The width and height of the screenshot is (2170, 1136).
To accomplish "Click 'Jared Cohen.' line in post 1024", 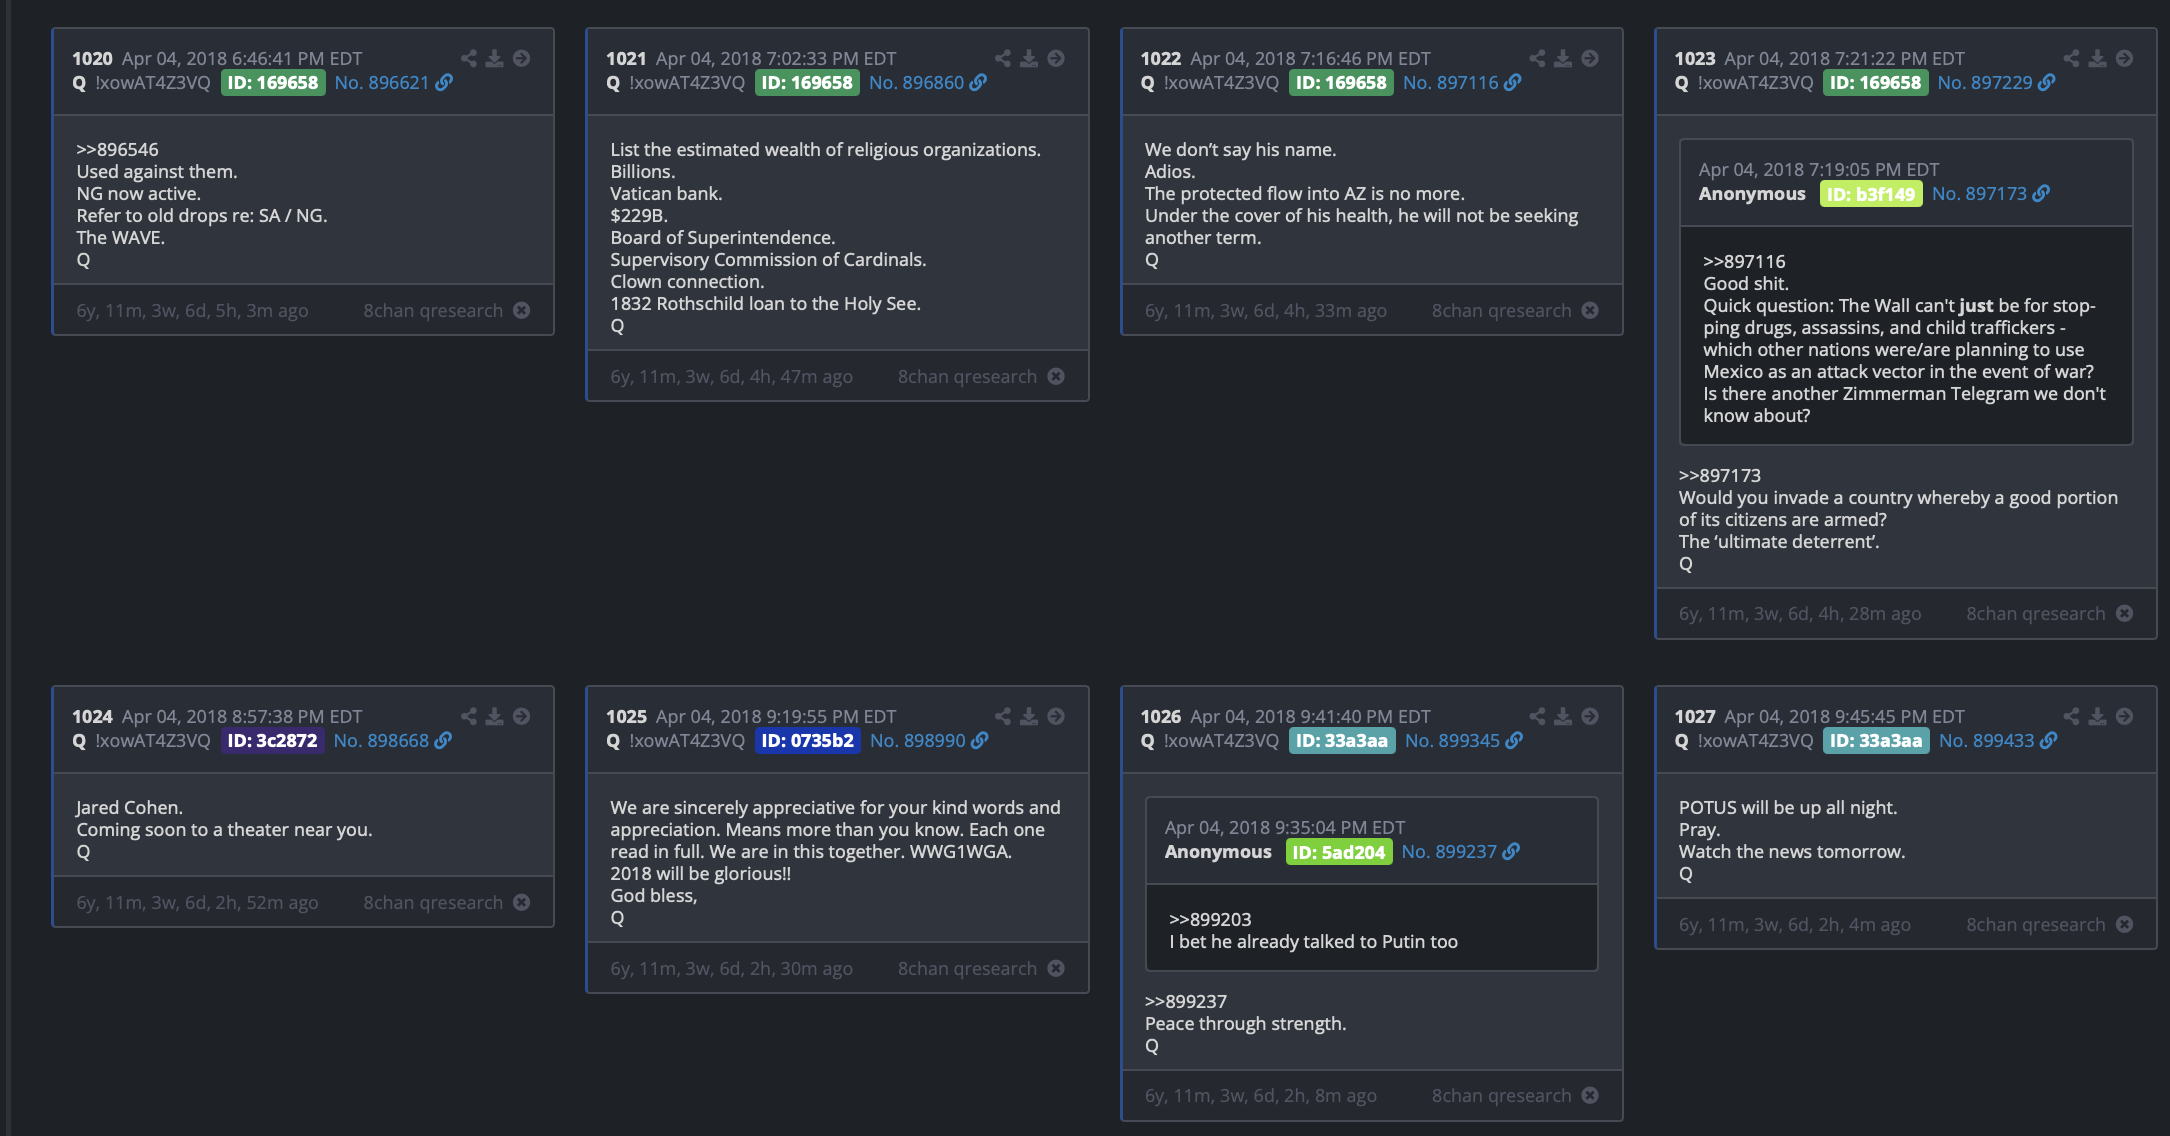I will click(x=130, y=808).
